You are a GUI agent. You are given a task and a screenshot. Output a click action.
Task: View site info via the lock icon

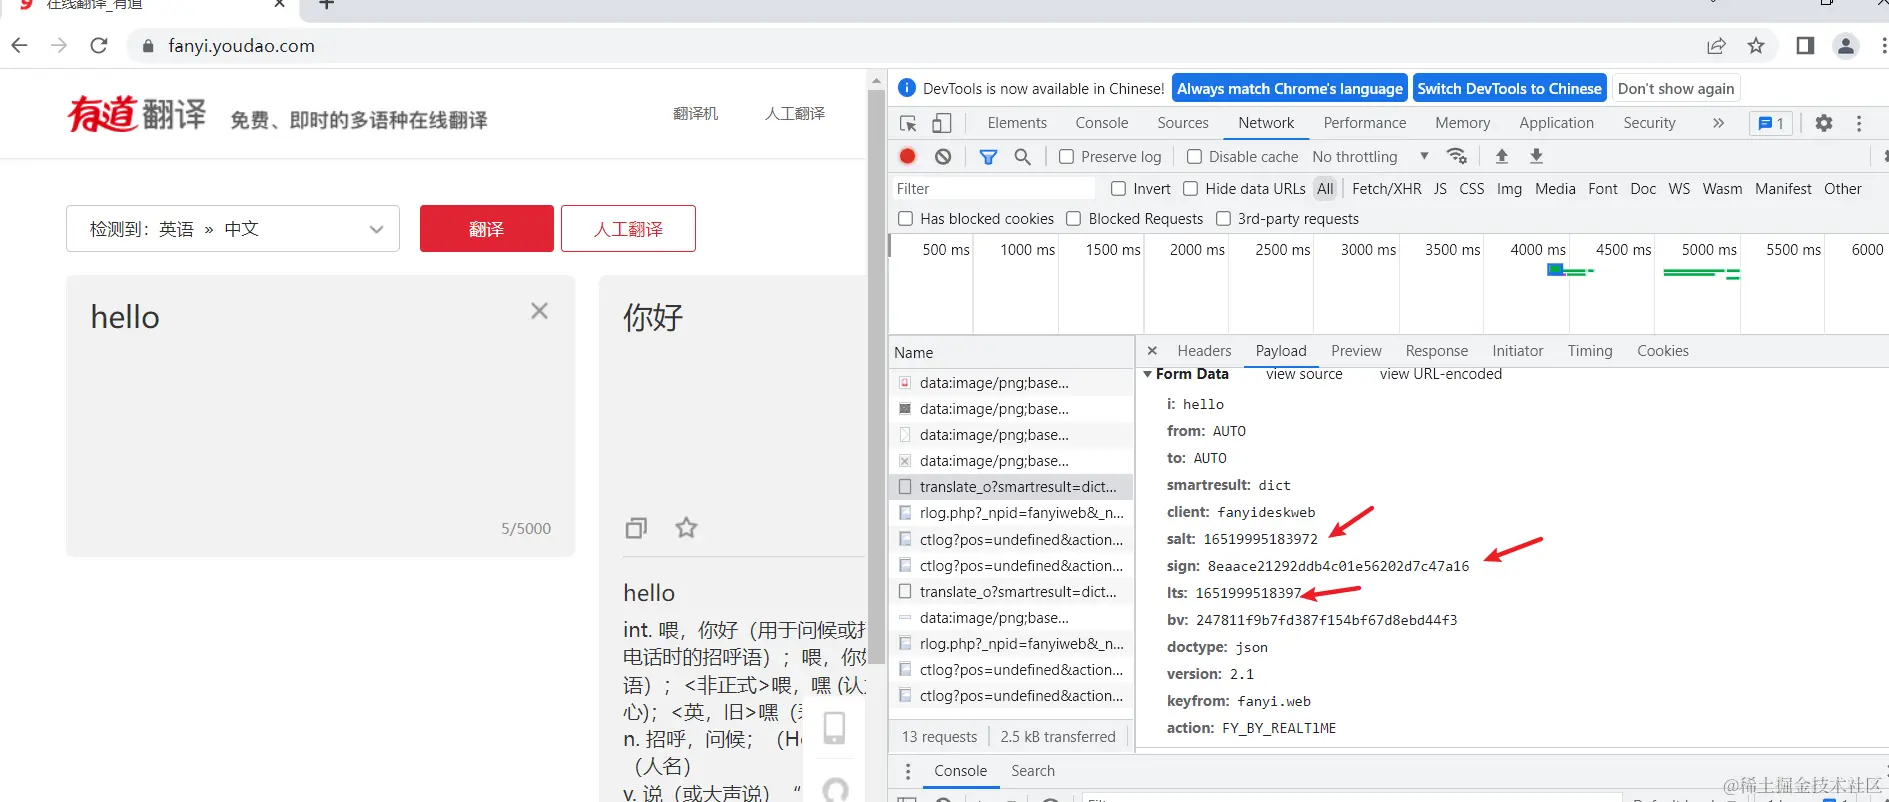tap(148, 46)
